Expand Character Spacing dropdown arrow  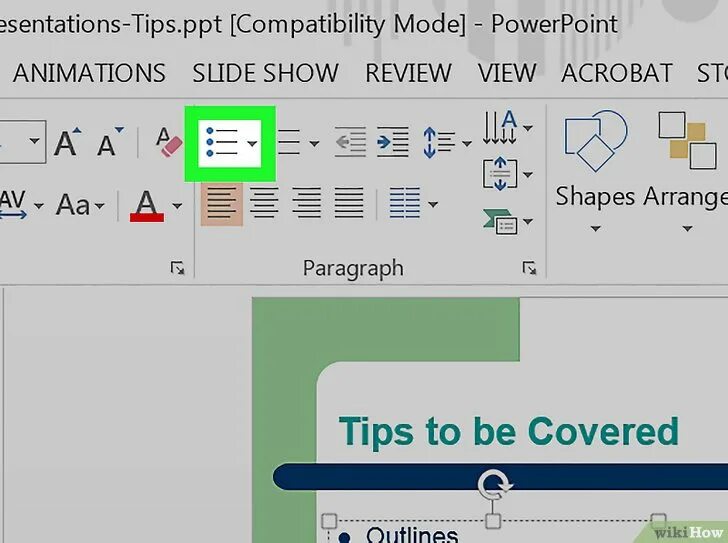[x=39, y=205]
